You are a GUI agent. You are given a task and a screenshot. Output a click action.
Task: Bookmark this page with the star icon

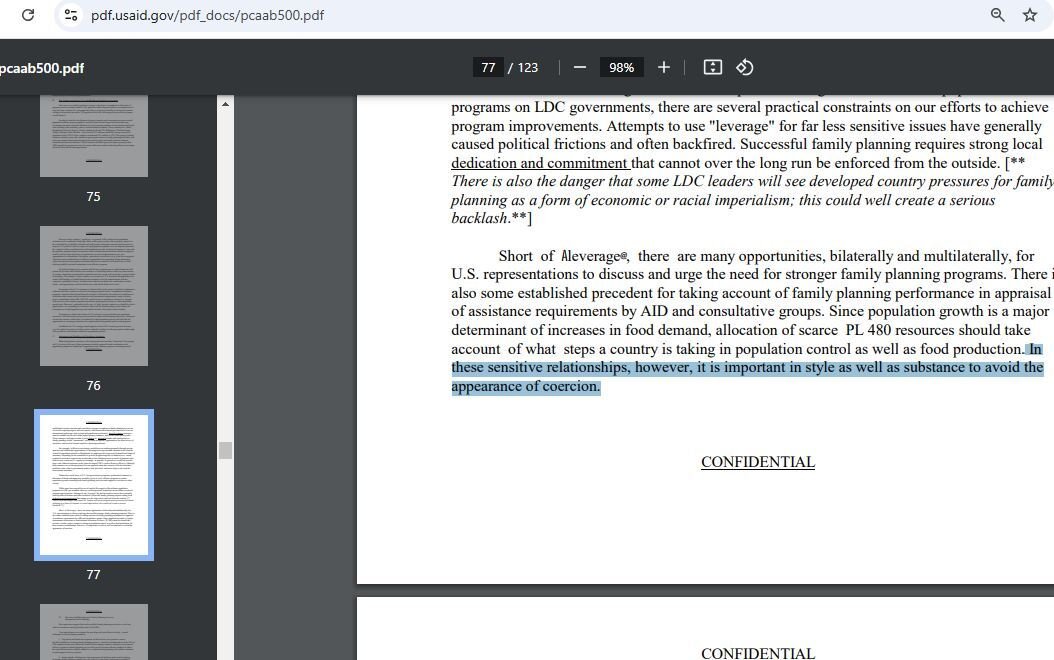coord(1030,15)
